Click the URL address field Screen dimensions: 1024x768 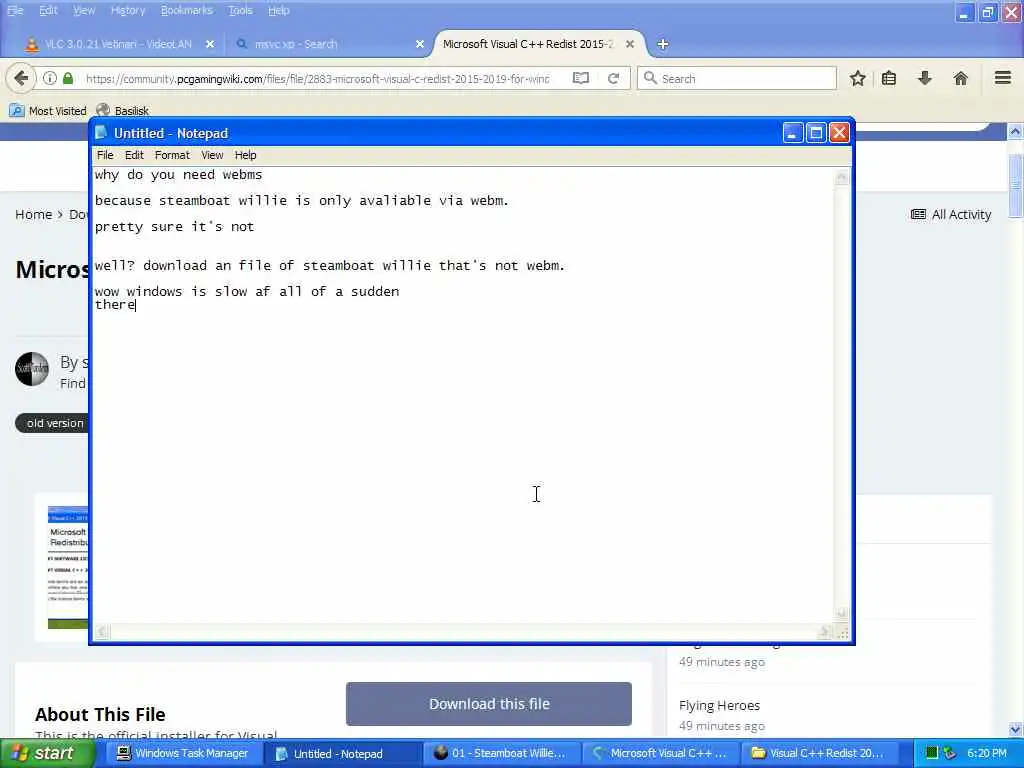click(318, 78)
